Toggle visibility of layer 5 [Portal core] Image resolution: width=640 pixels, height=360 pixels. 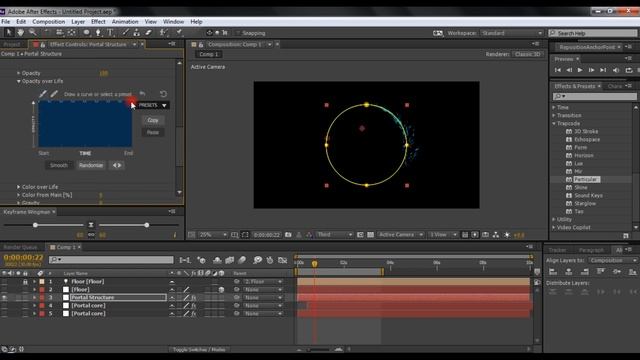(4, 313)
